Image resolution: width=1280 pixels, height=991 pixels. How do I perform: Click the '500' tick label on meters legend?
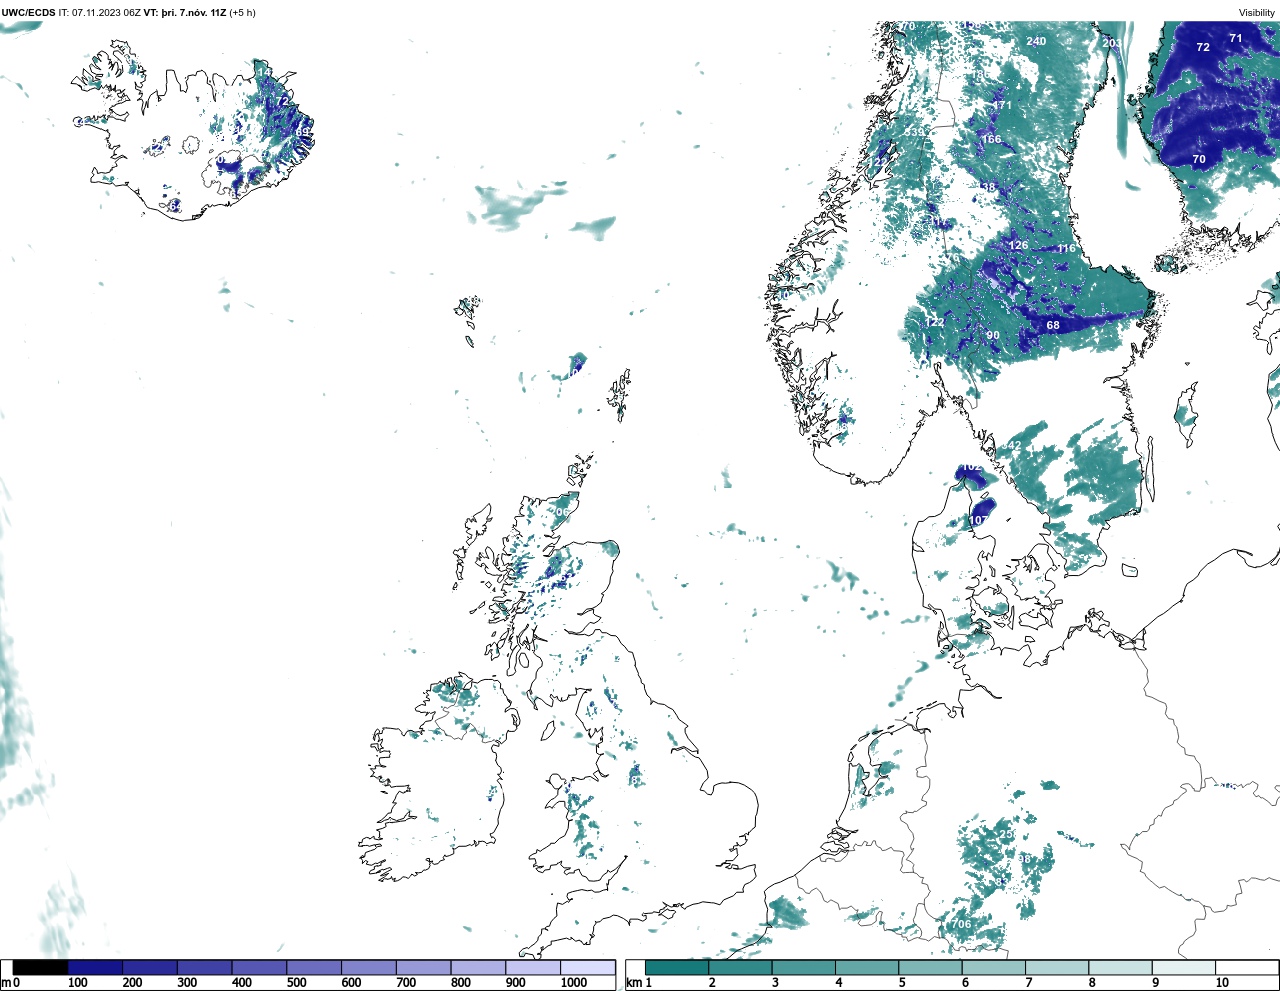pos(296,983)
